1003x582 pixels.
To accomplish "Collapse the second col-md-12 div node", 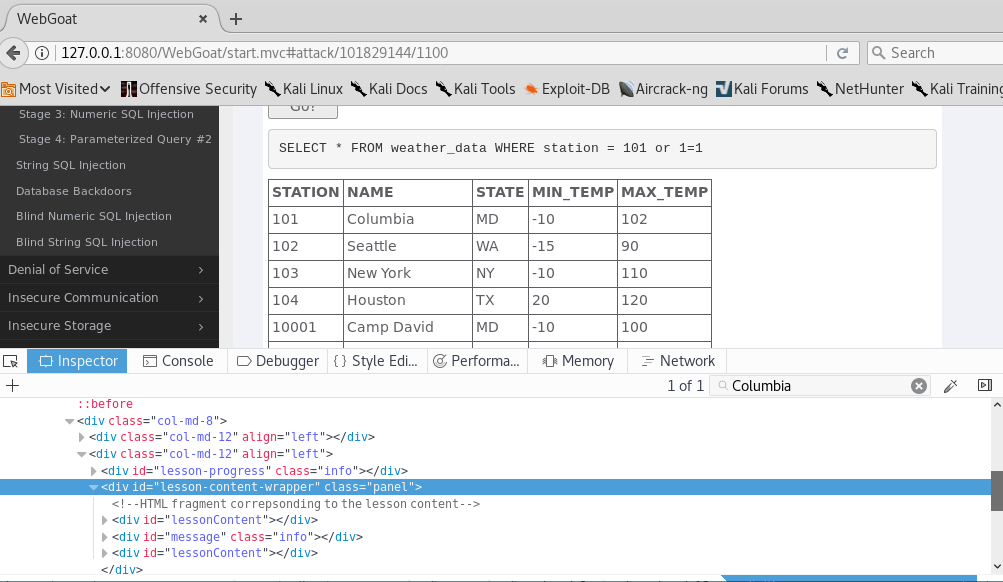I will (x=81, y=454).
